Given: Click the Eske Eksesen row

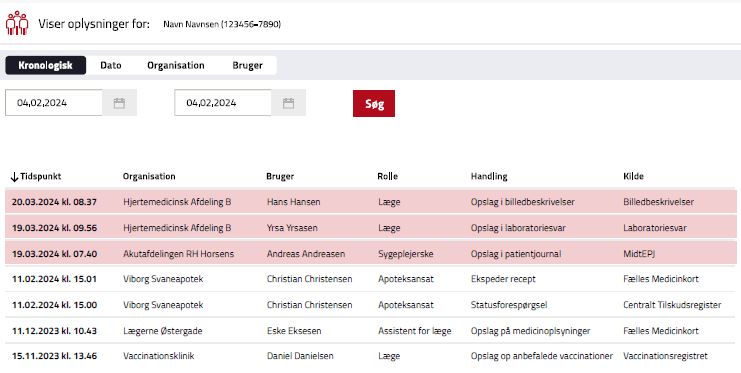Looking at the screenshot, I should 370,330.
